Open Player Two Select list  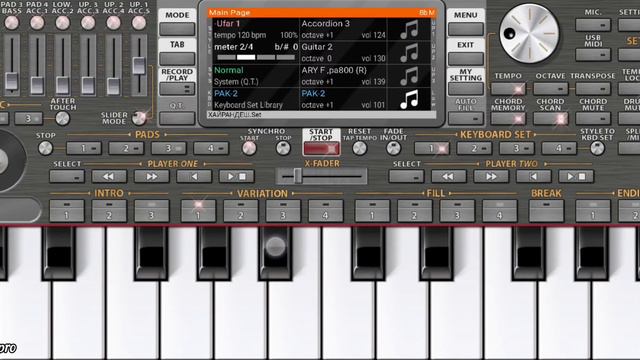point(407,176)
